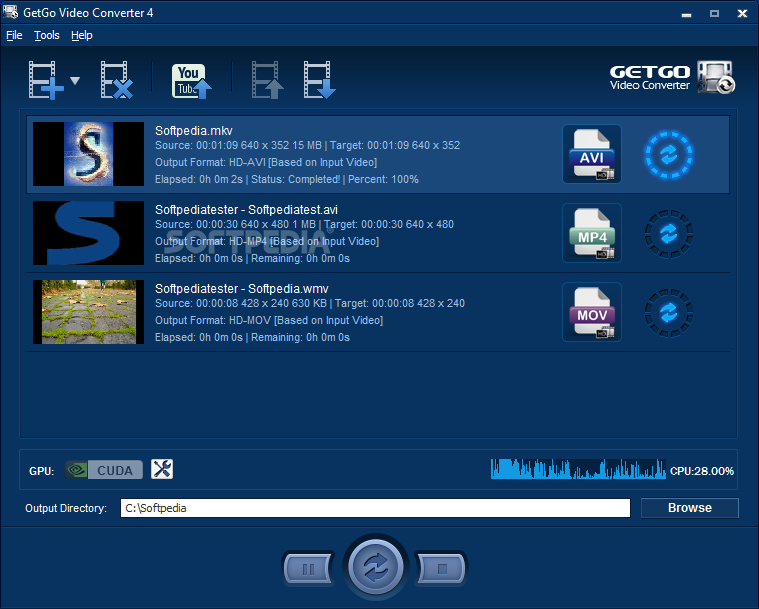Screen dimensions: 759x609
Task: Toggle CUDA GPU acceleration
Action: (x=104, y=470)
